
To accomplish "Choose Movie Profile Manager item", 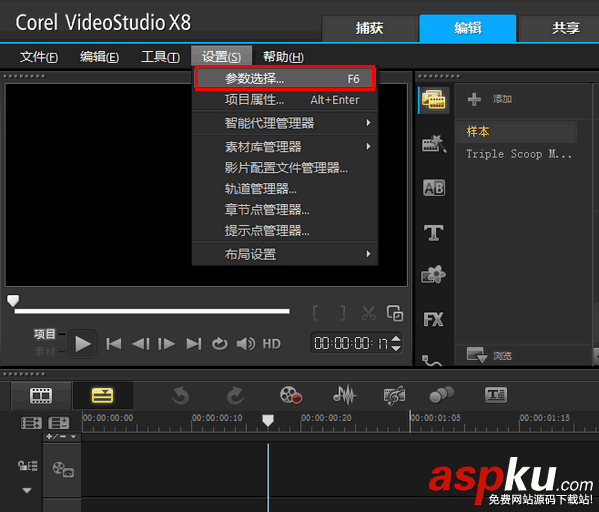I will [x=285, y=168].
